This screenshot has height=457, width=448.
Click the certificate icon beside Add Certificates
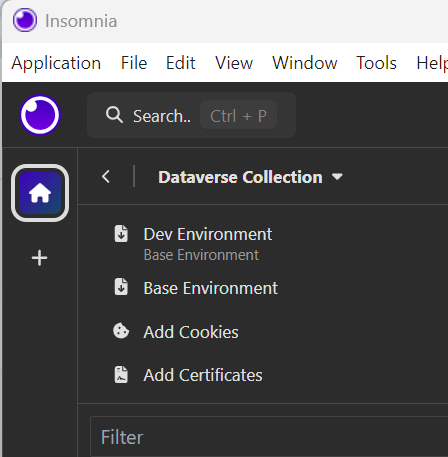[121, 375]
